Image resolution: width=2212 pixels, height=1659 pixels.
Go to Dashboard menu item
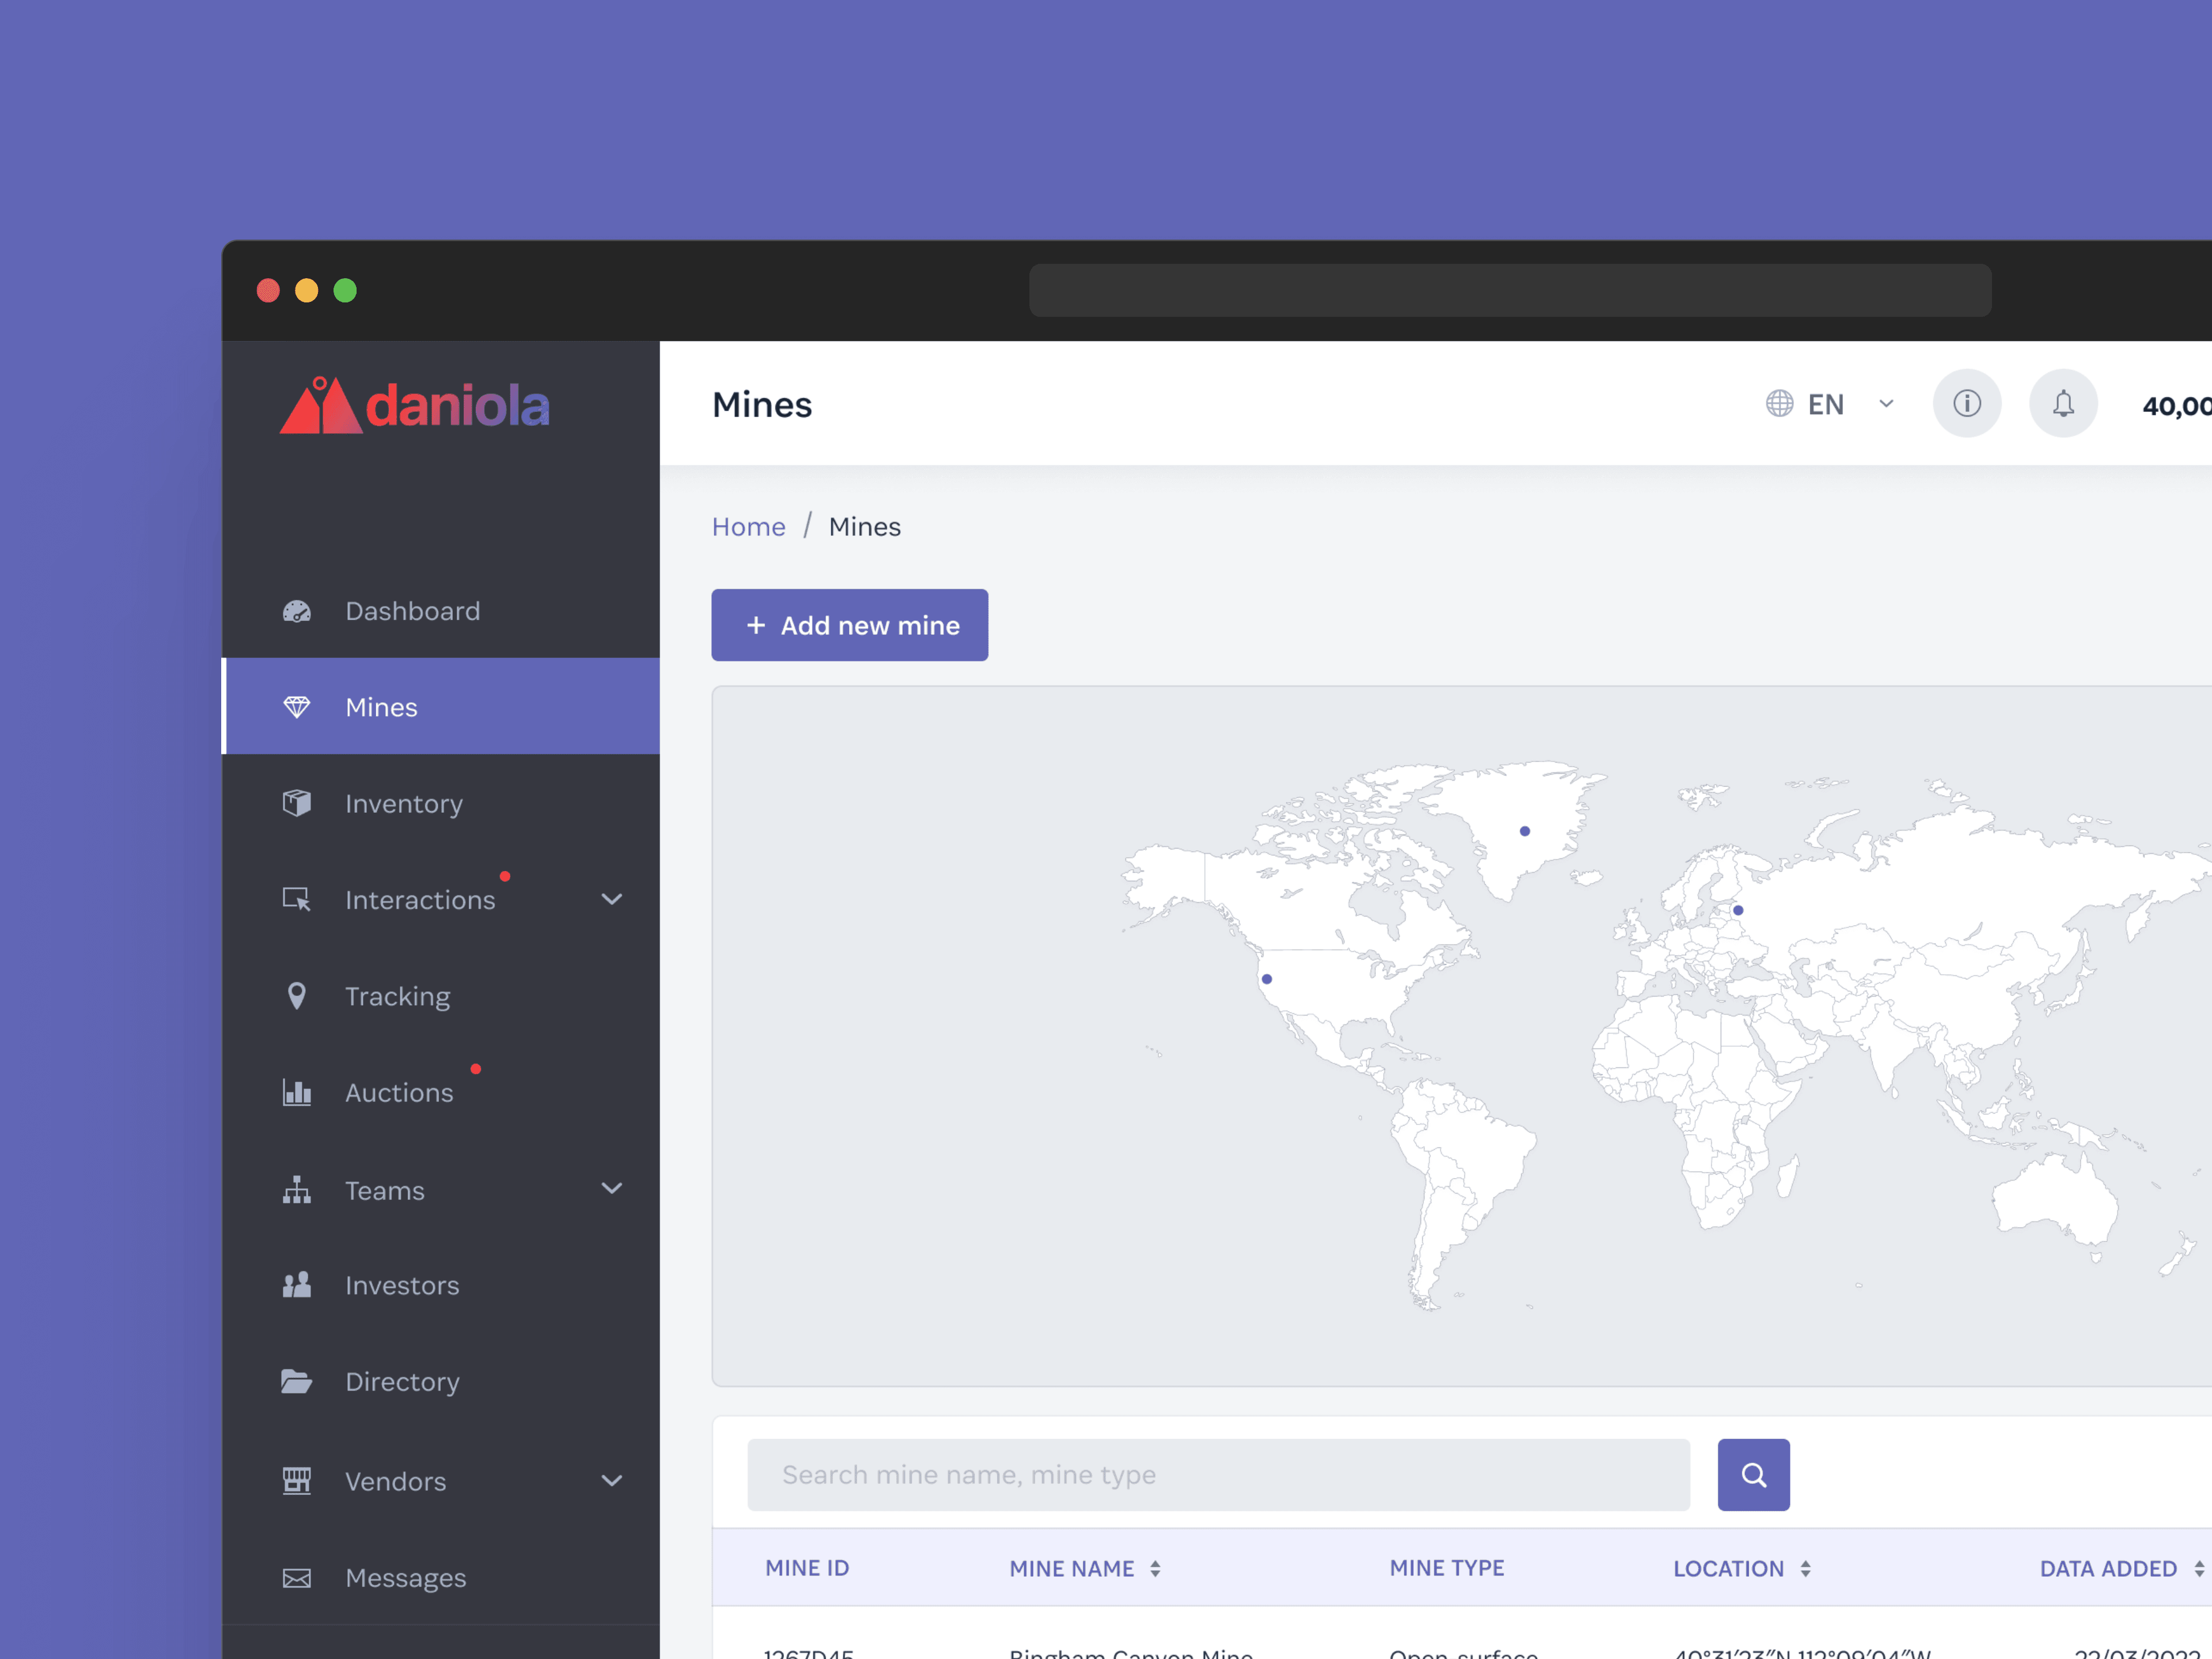pyautogui.click(x=441, y=611)
